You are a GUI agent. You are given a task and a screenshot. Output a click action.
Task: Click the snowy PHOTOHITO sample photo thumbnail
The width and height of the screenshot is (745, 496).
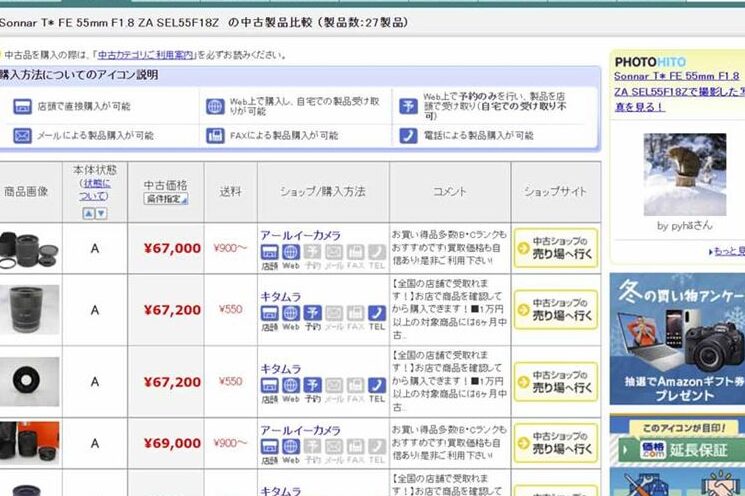coord(684,175)
